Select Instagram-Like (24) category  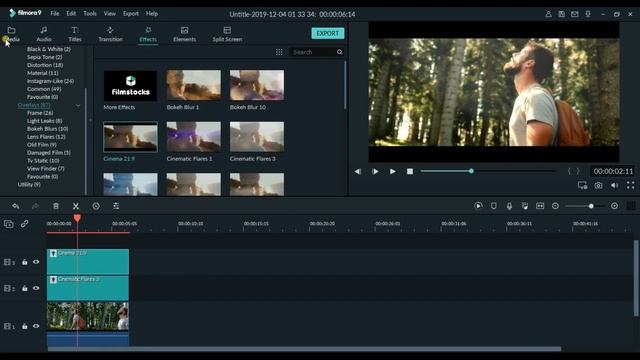[50, 81]
